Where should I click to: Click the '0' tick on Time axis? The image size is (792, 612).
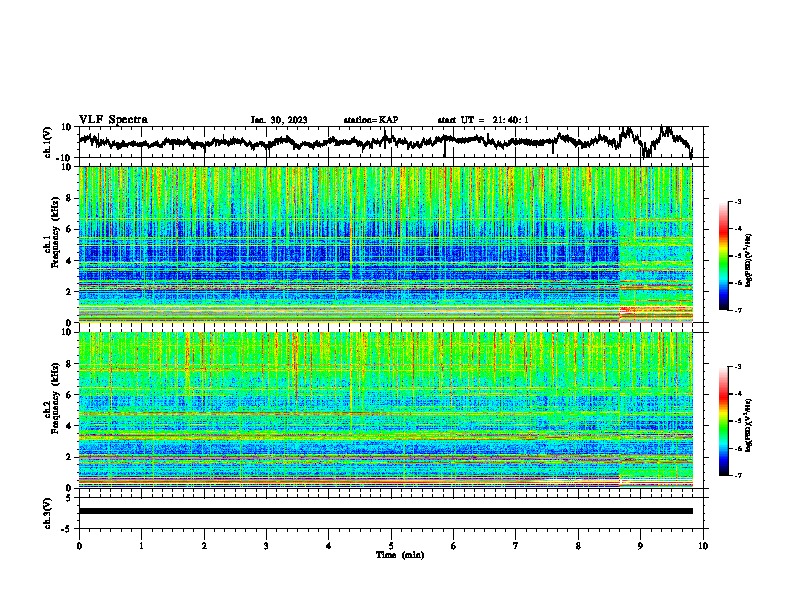coord(79,546)
